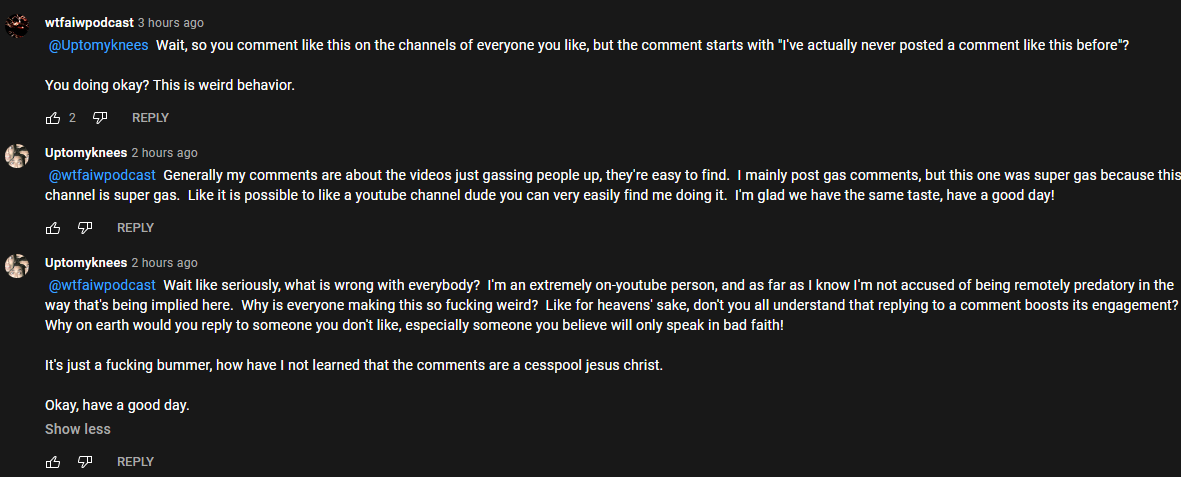Open the "3 hours ago" timestamp link
The height and width of the screenshot is (477, 1181).
(x=170, y=23)
